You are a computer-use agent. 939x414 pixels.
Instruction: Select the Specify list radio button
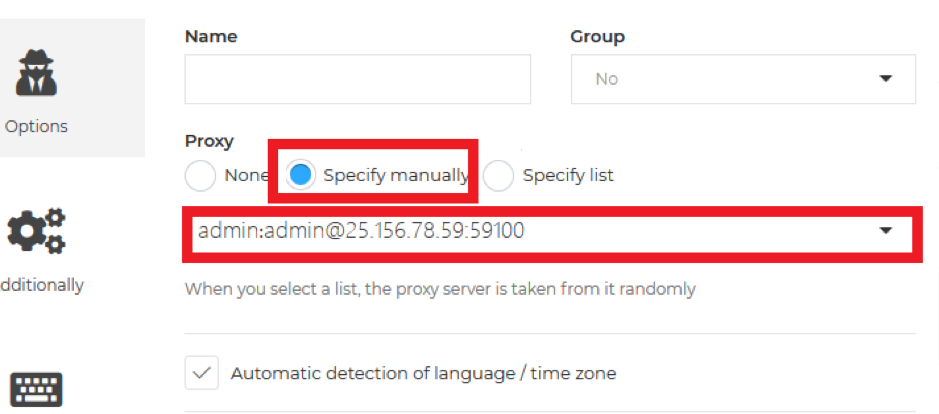pos(498,176)
